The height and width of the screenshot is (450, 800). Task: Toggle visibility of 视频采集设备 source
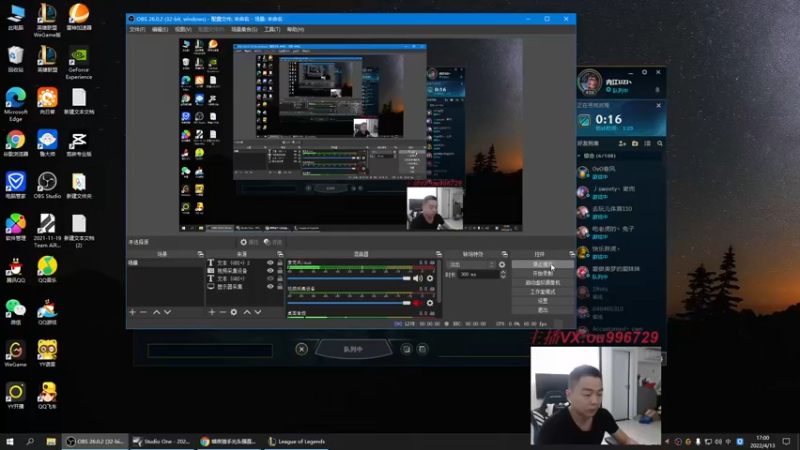coord(270,270)
